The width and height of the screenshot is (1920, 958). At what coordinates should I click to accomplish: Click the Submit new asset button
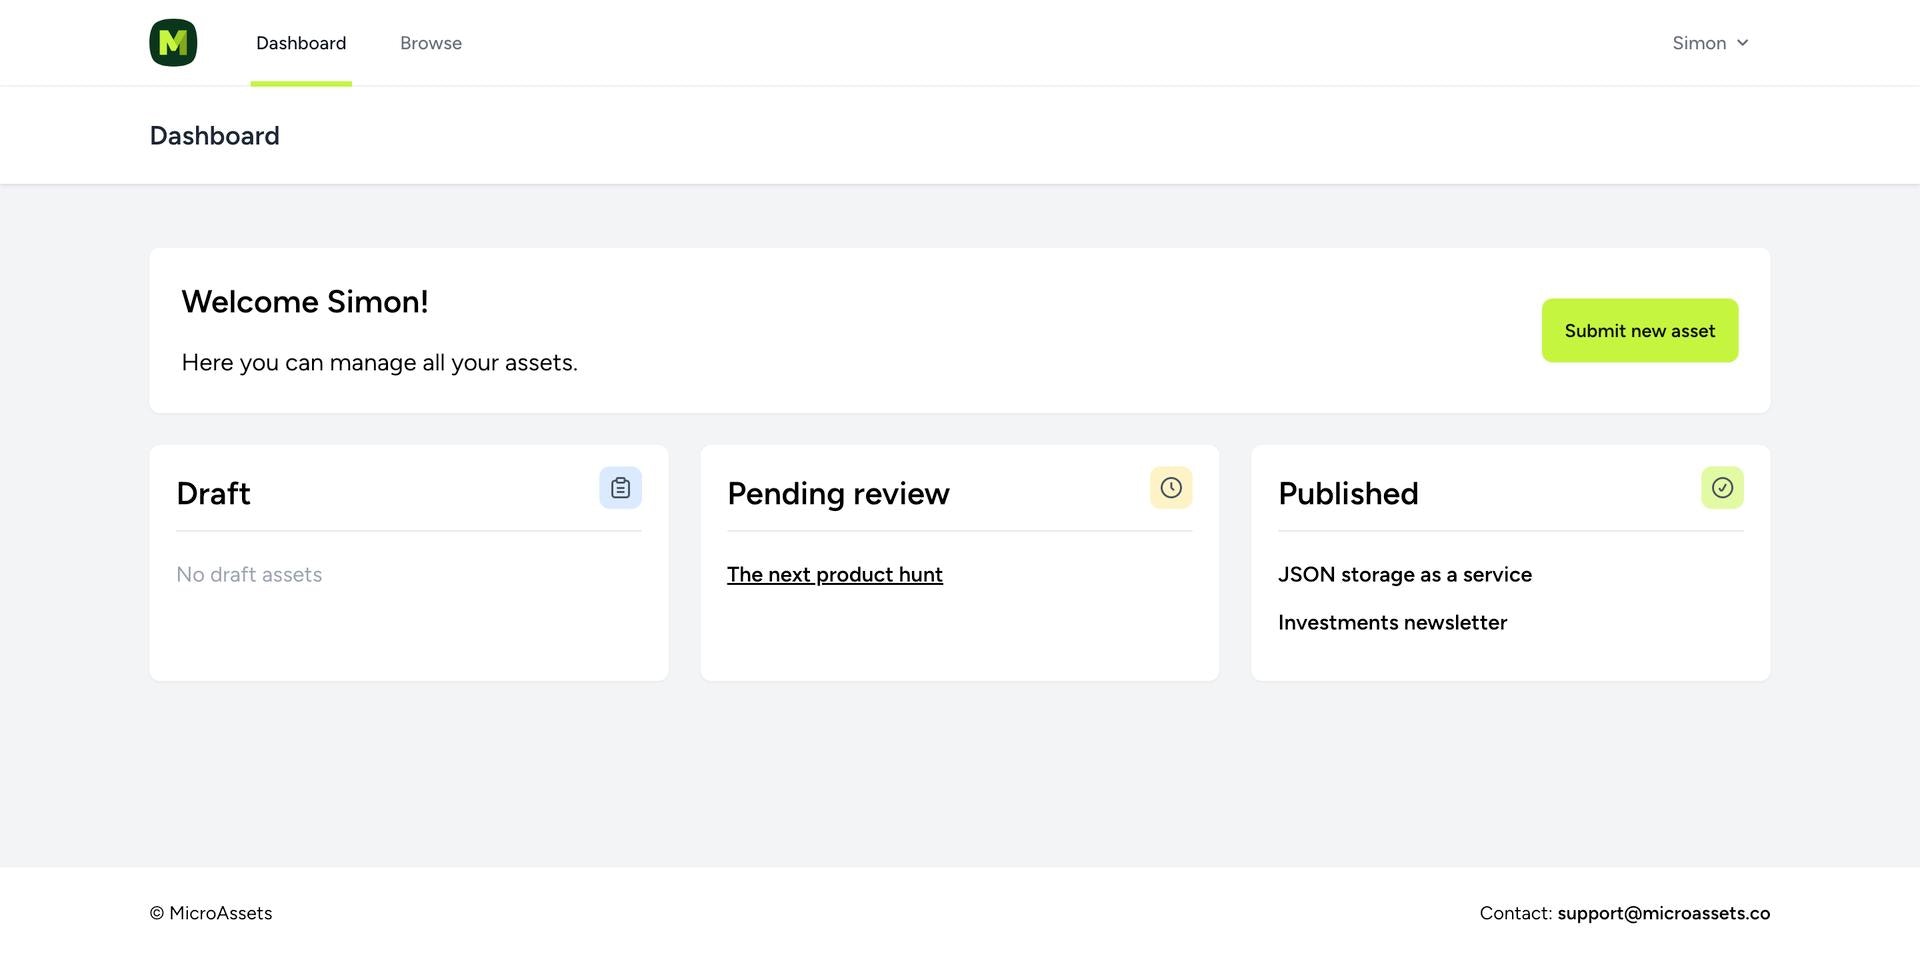(1640, 331)
